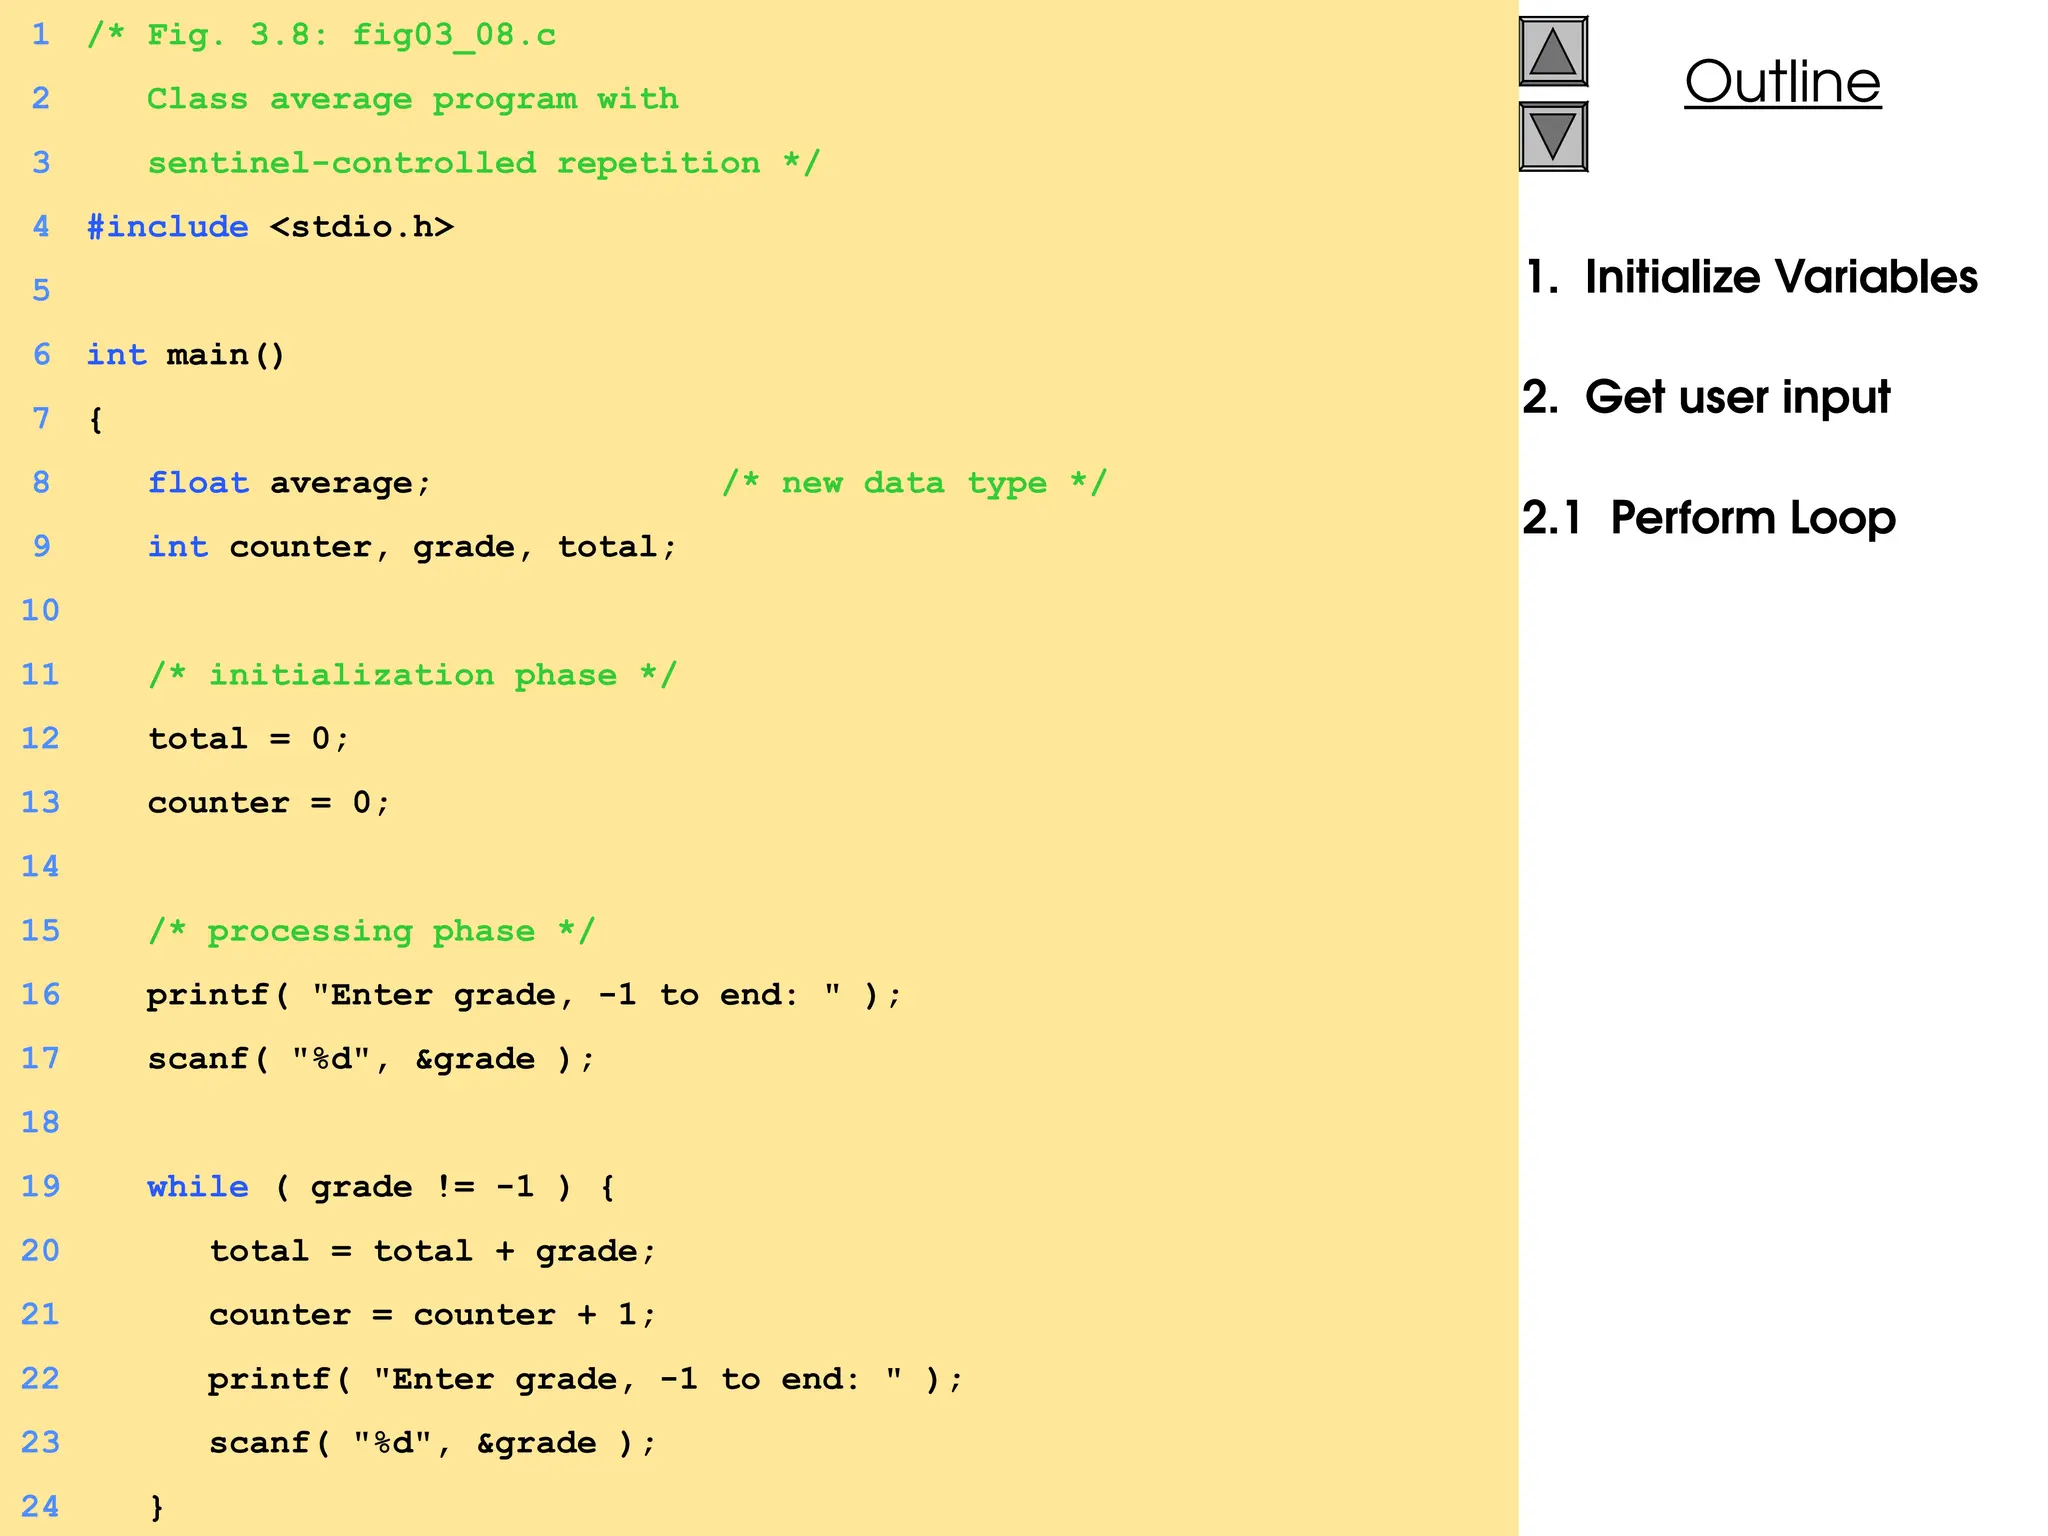Select outline item 1. Initialize Variables
The width and height of the screenshot is (2048, 1536).
click(1750, 277)
